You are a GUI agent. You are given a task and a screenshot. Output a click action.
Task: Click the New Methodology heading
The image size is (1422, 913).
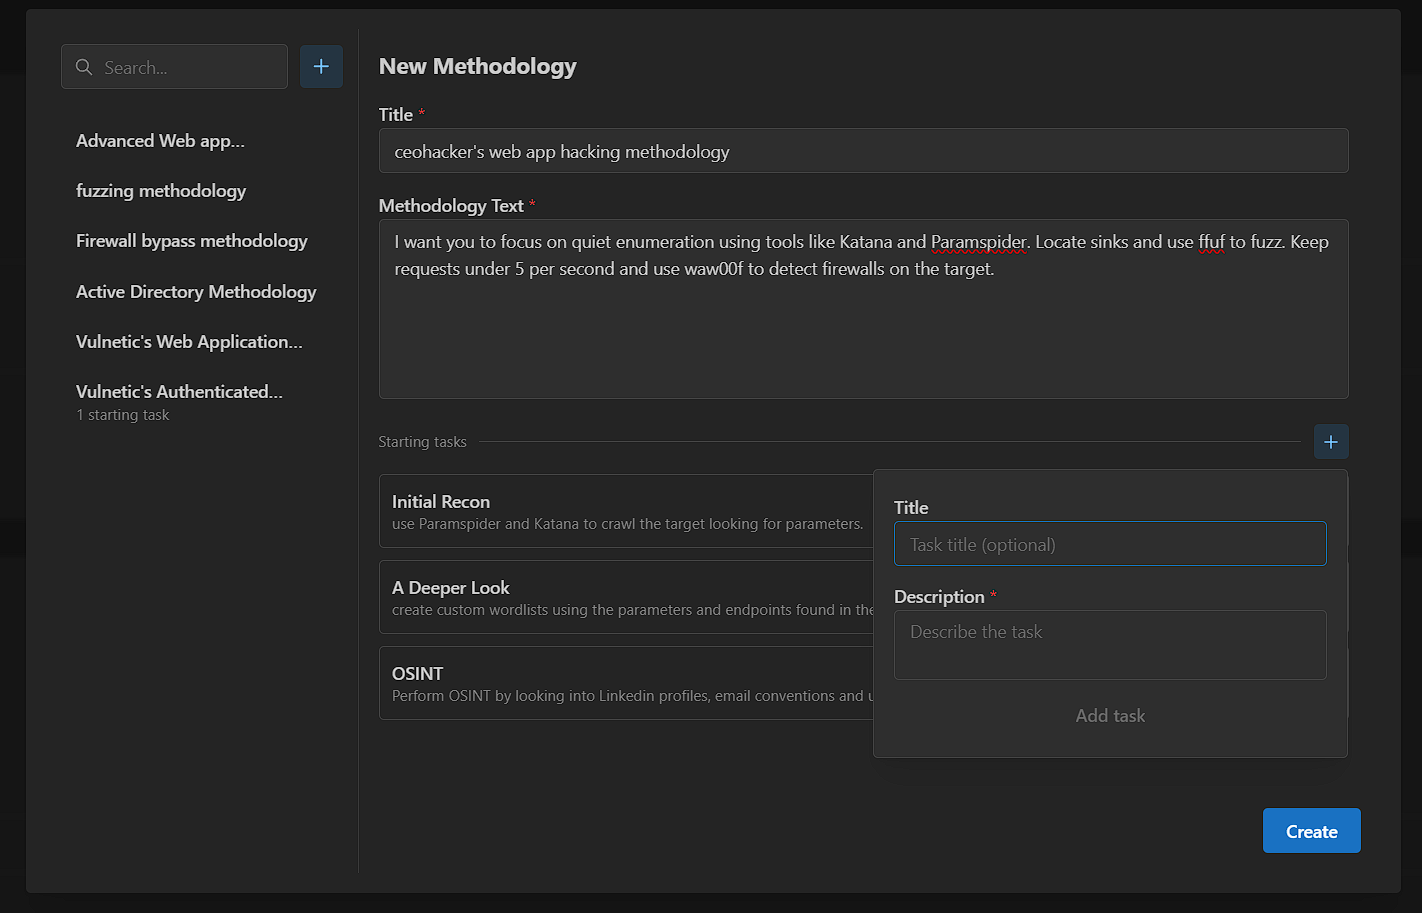click(477, 66)
